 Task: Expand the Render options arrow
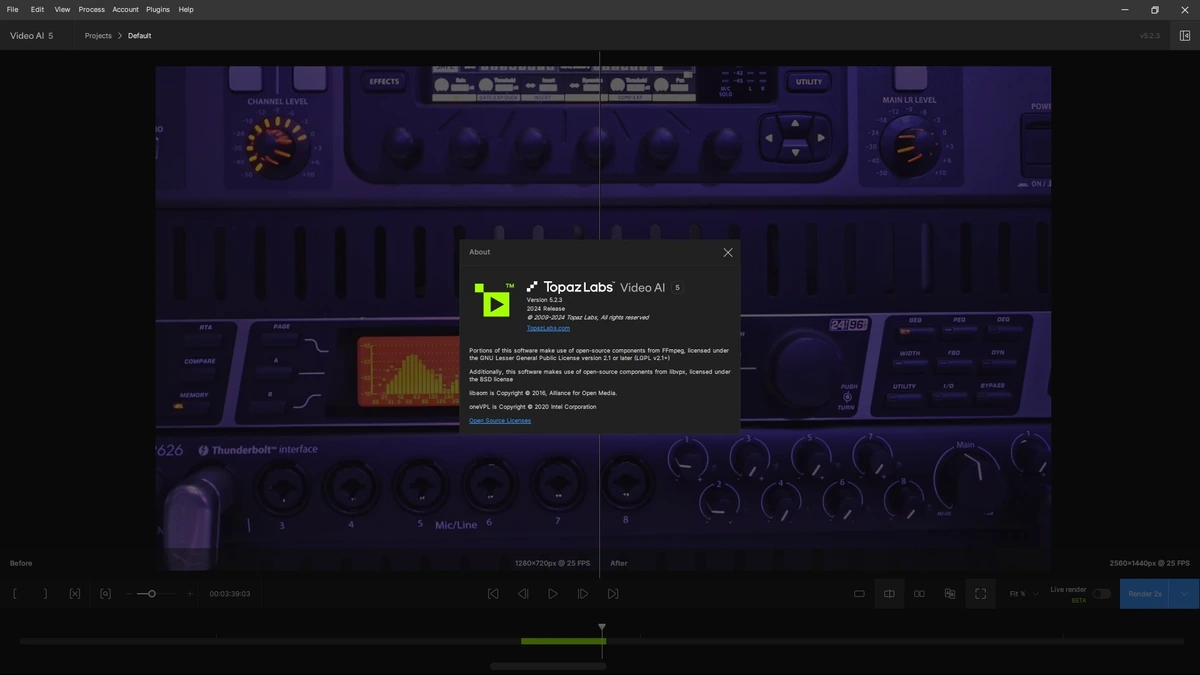pyautogui.click(x=1184, y=594)
